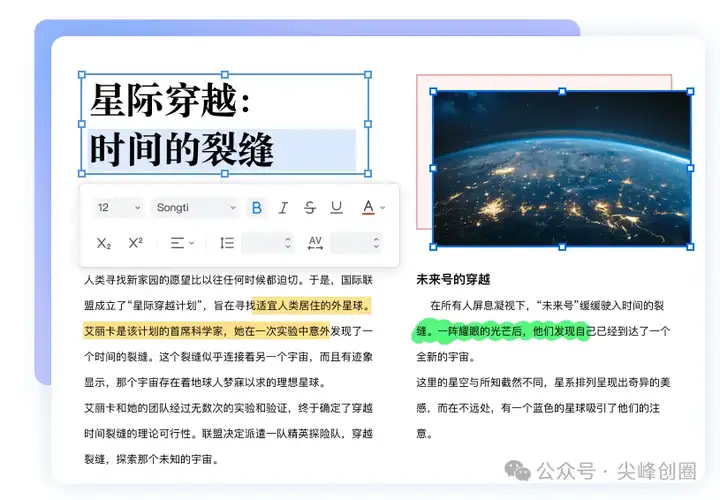Select the Earth night lights image
720x500 pixels.
tap(562, 169)
